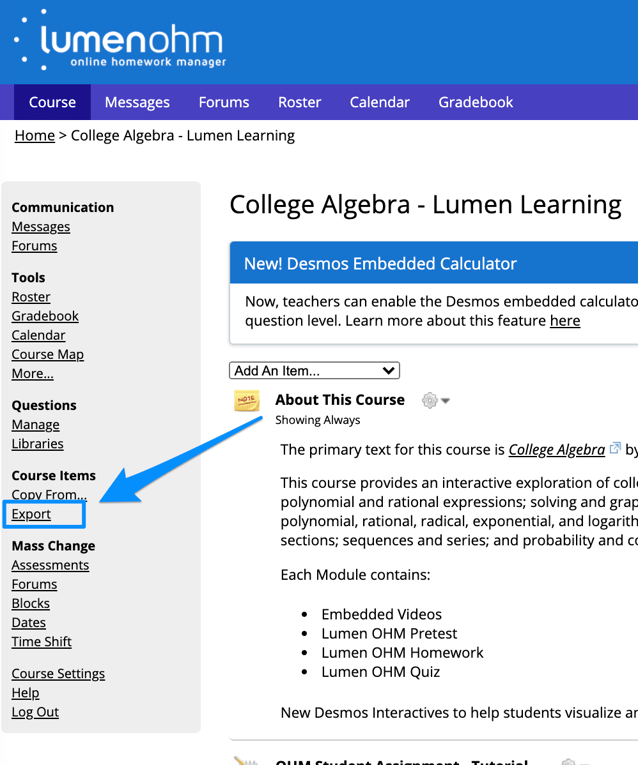The image size is (638, 765).
Task: Open Libraries link under Questions
Action: 37,443
